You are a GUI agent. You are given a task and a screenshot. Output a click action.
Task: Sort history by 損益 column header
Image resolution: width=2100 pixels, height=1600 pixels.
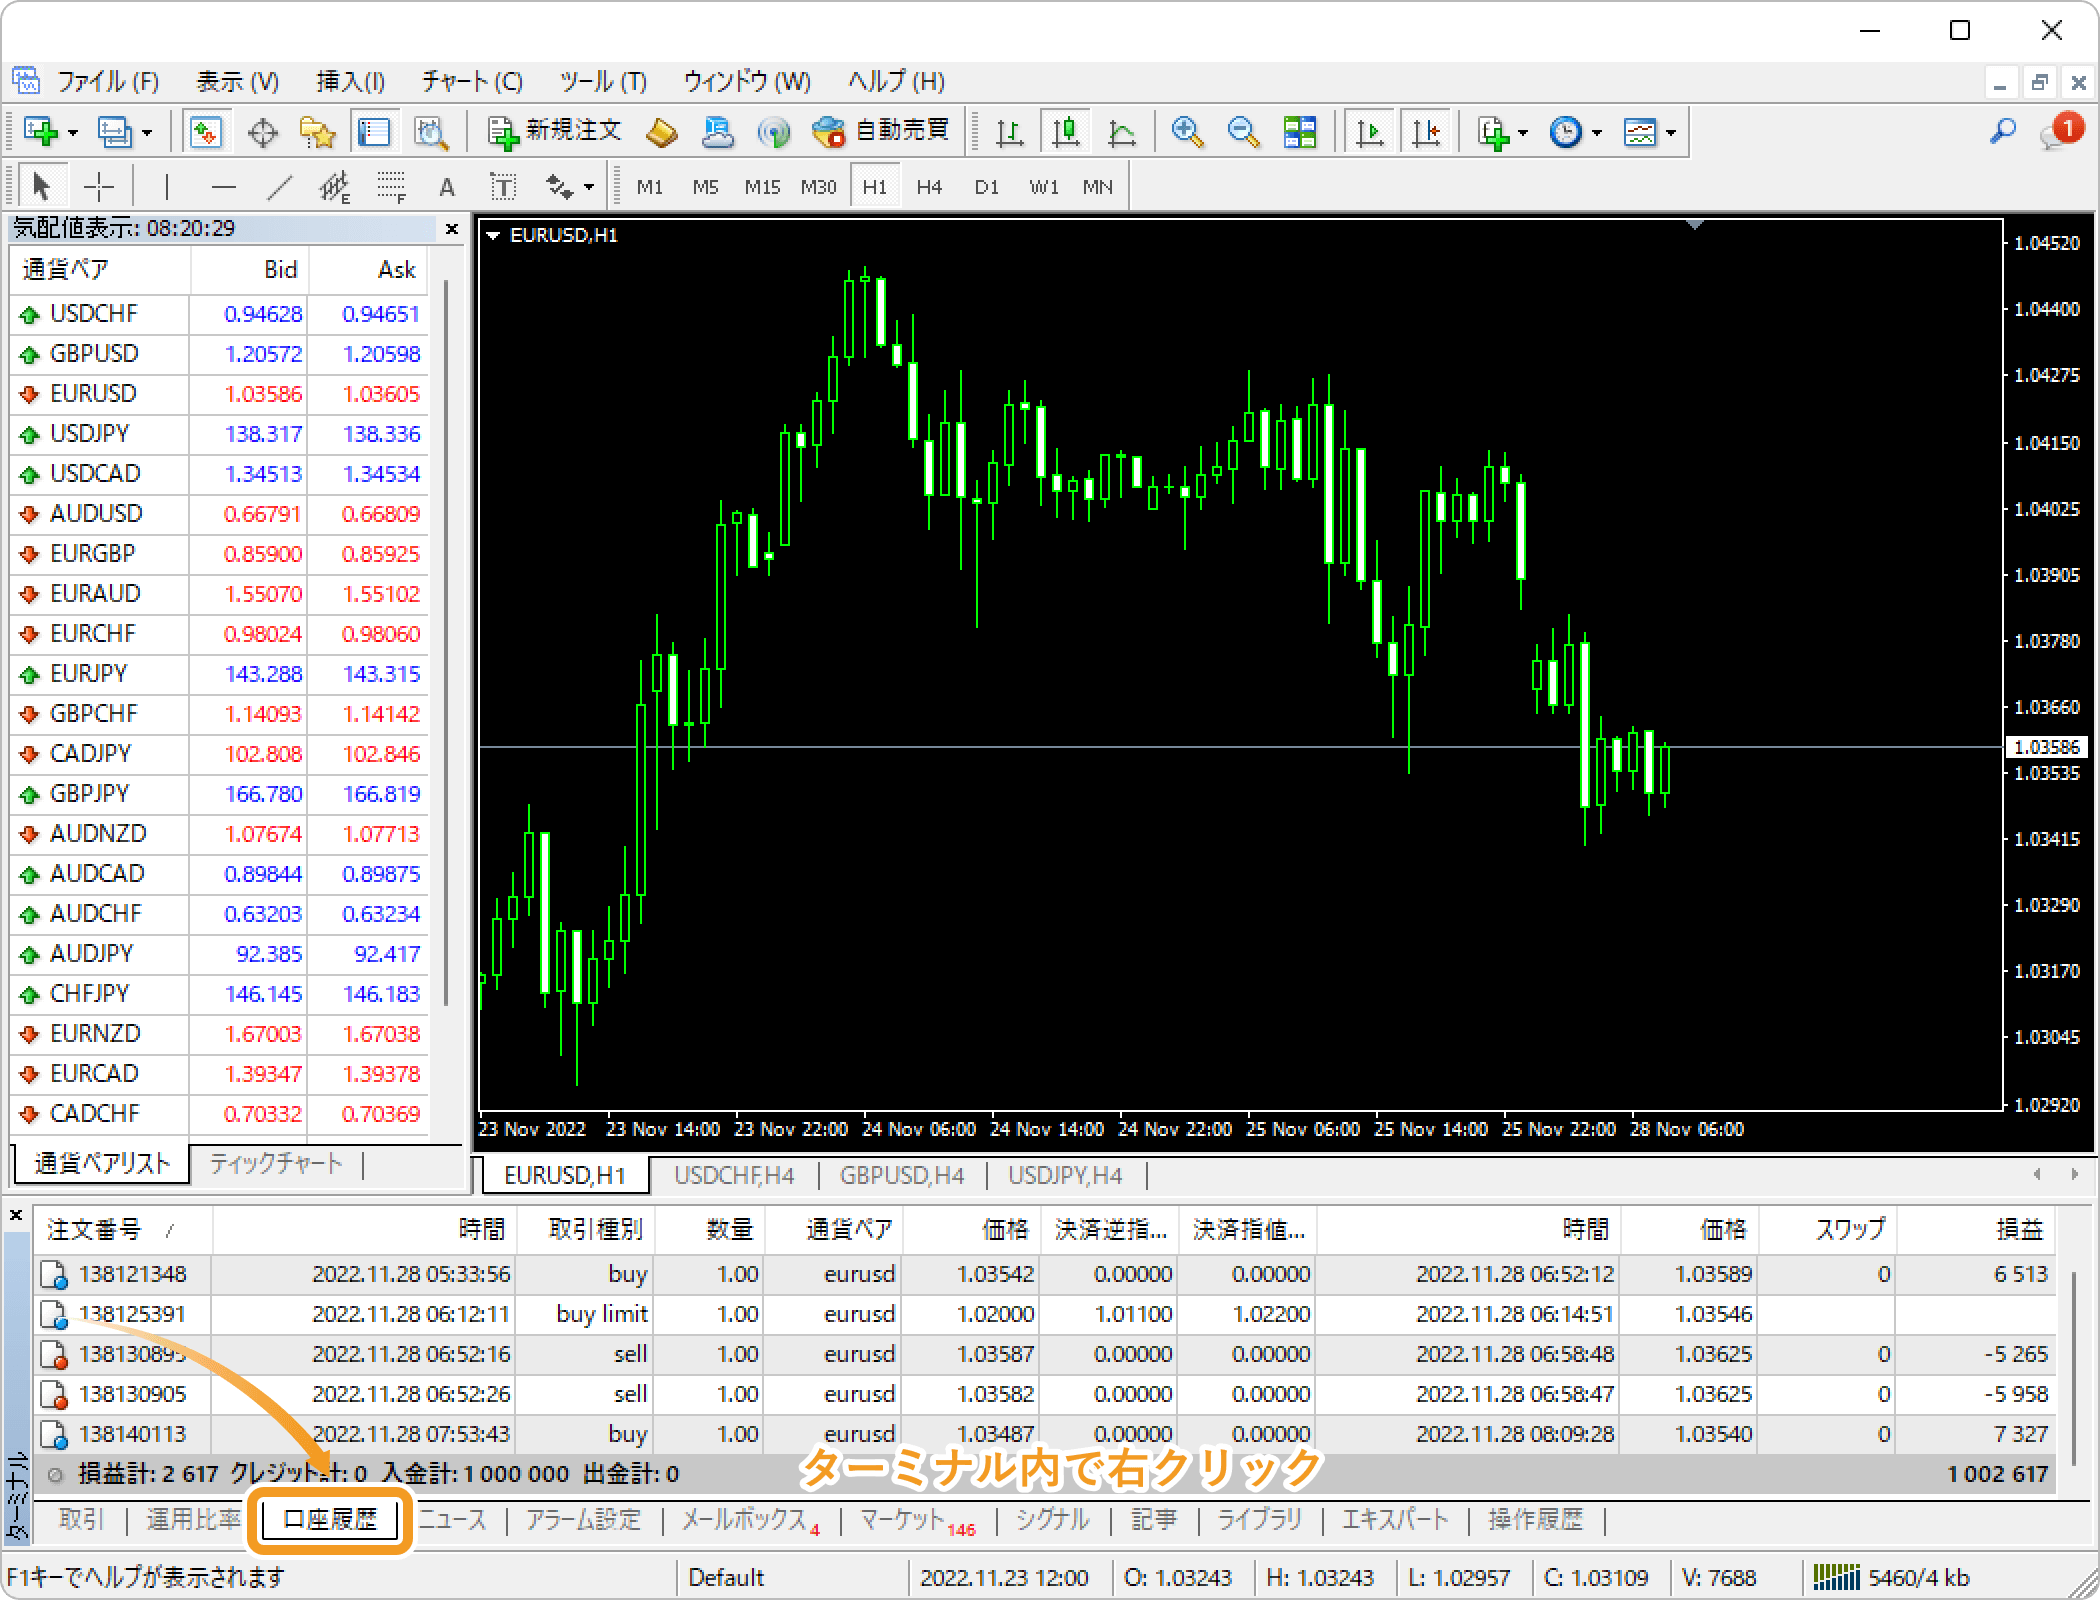(x=1976, y=1230)
